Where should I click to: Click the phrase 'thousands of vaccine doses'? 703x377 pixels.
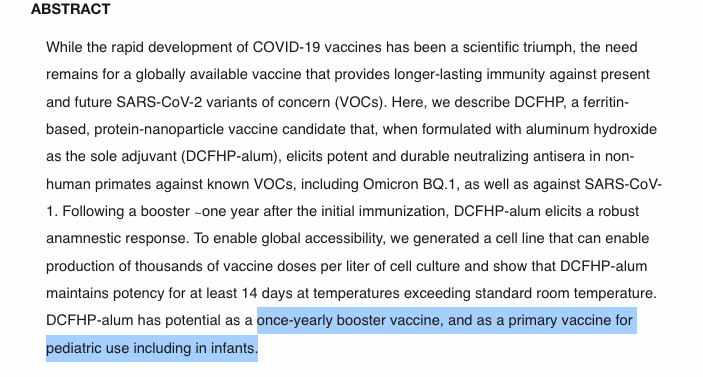[x=226, y=266]
